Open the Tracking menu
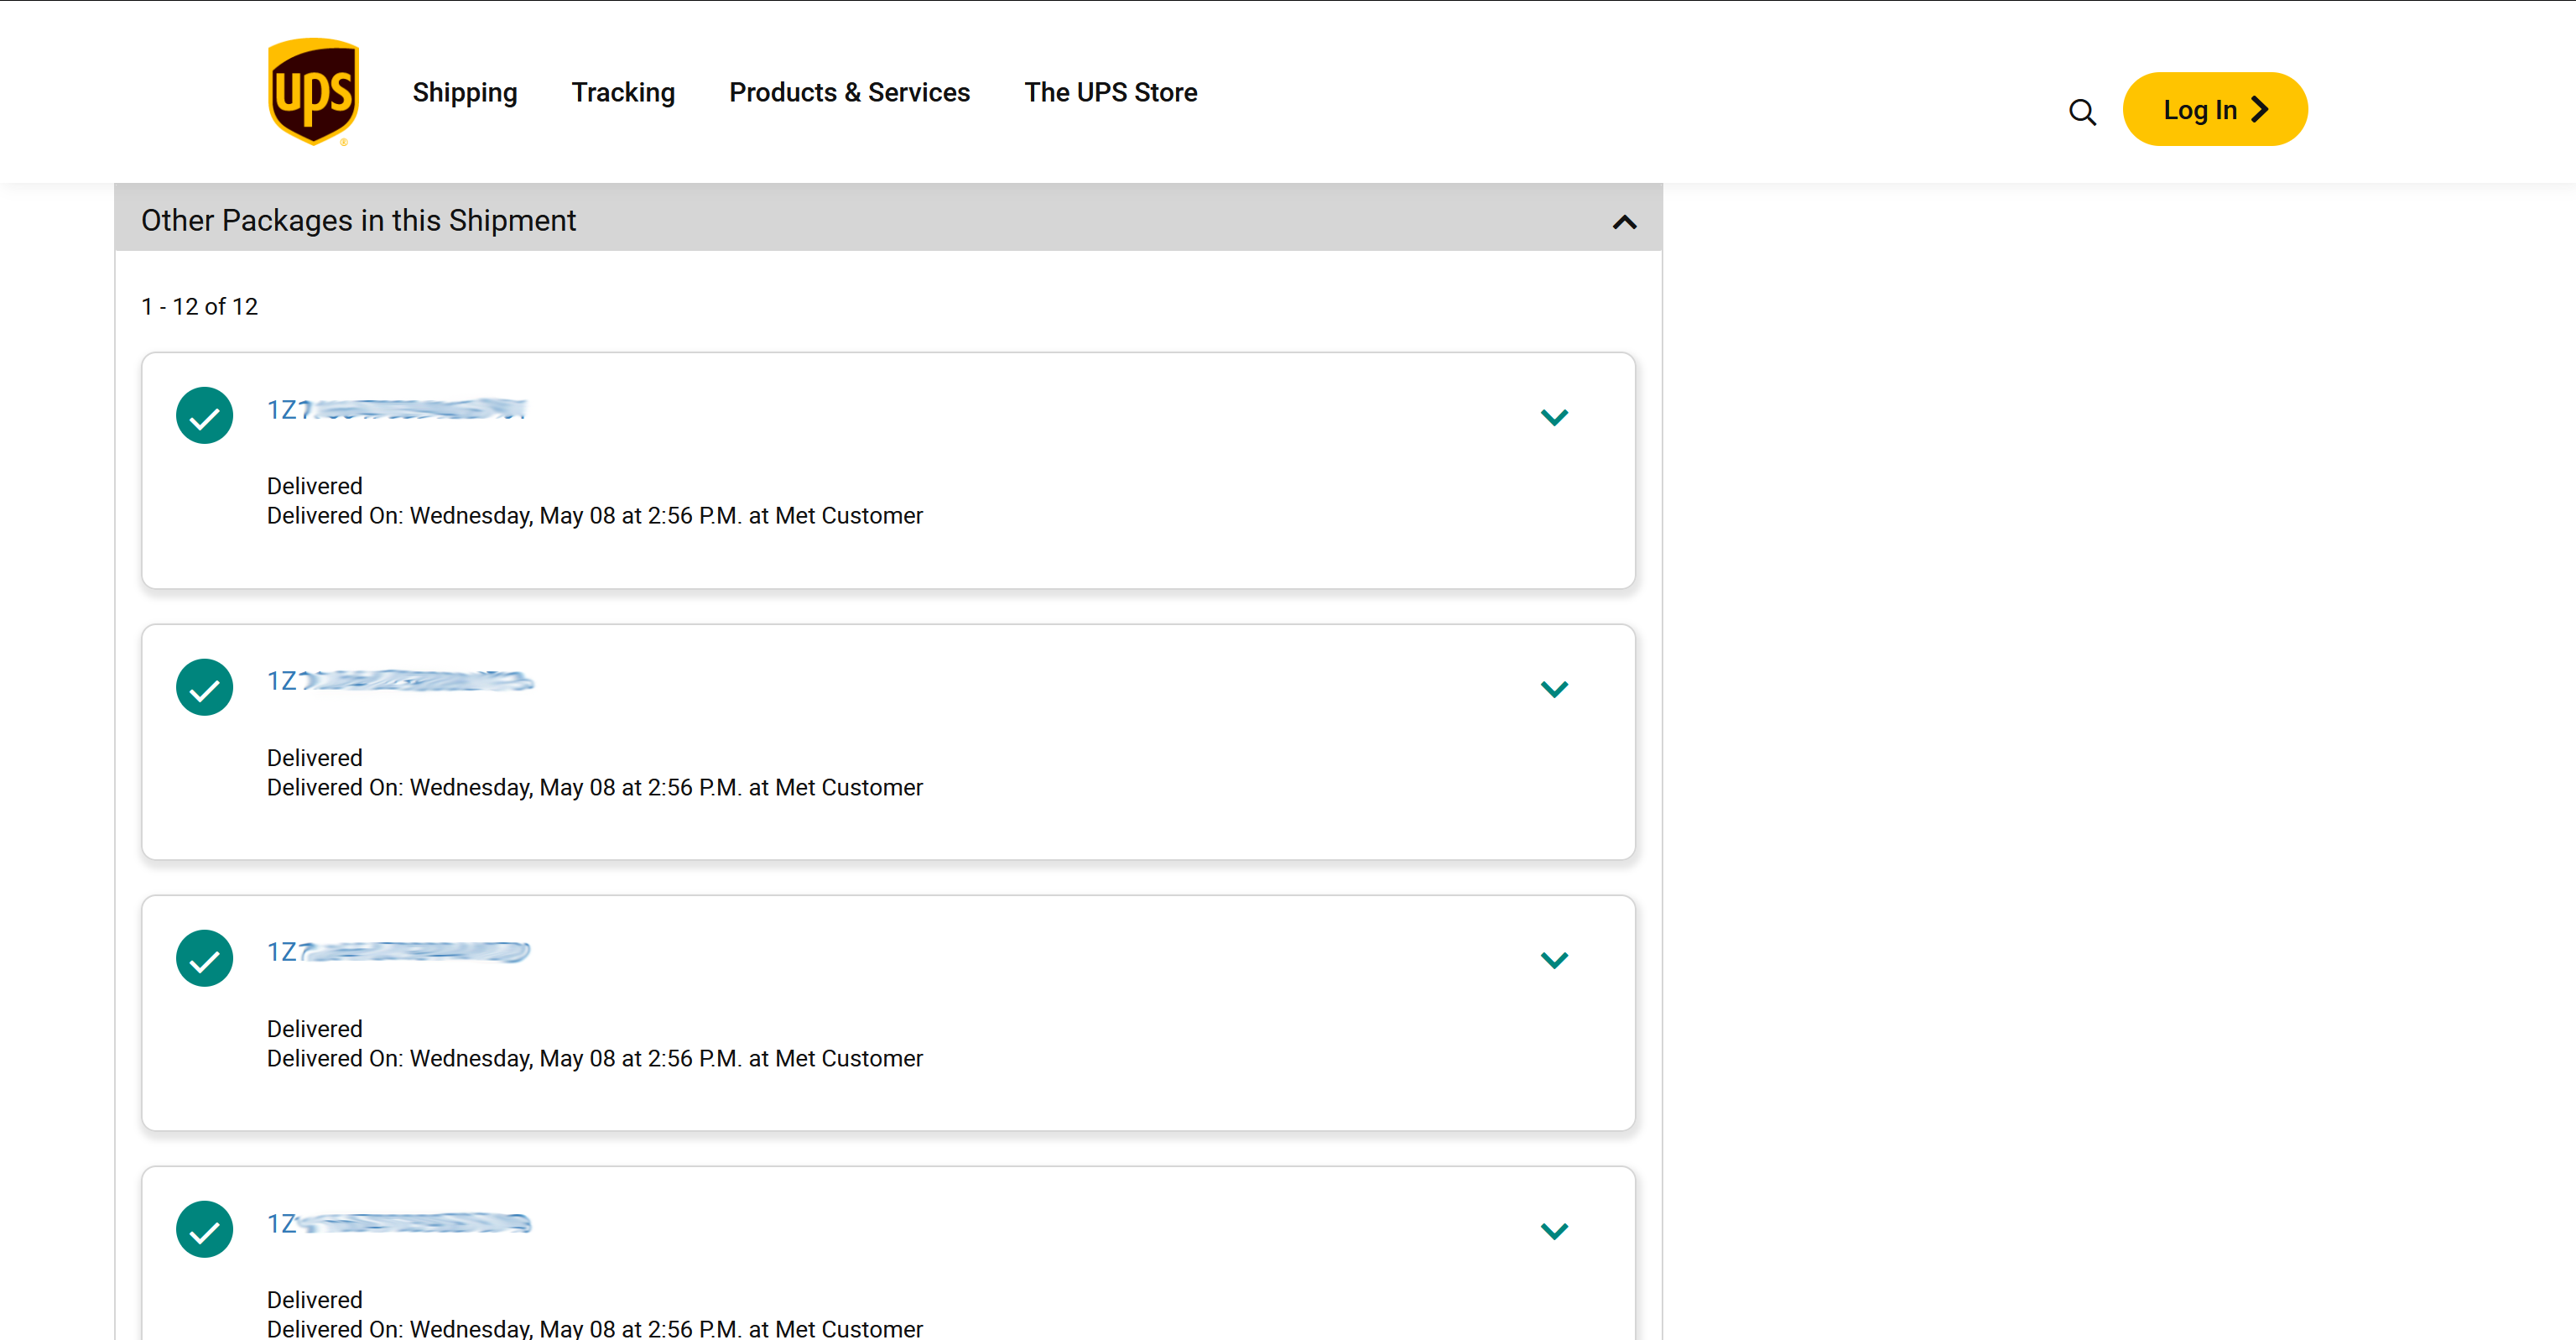The height and width of the screenshot is (1340, 2576). [x=623, y=92]
